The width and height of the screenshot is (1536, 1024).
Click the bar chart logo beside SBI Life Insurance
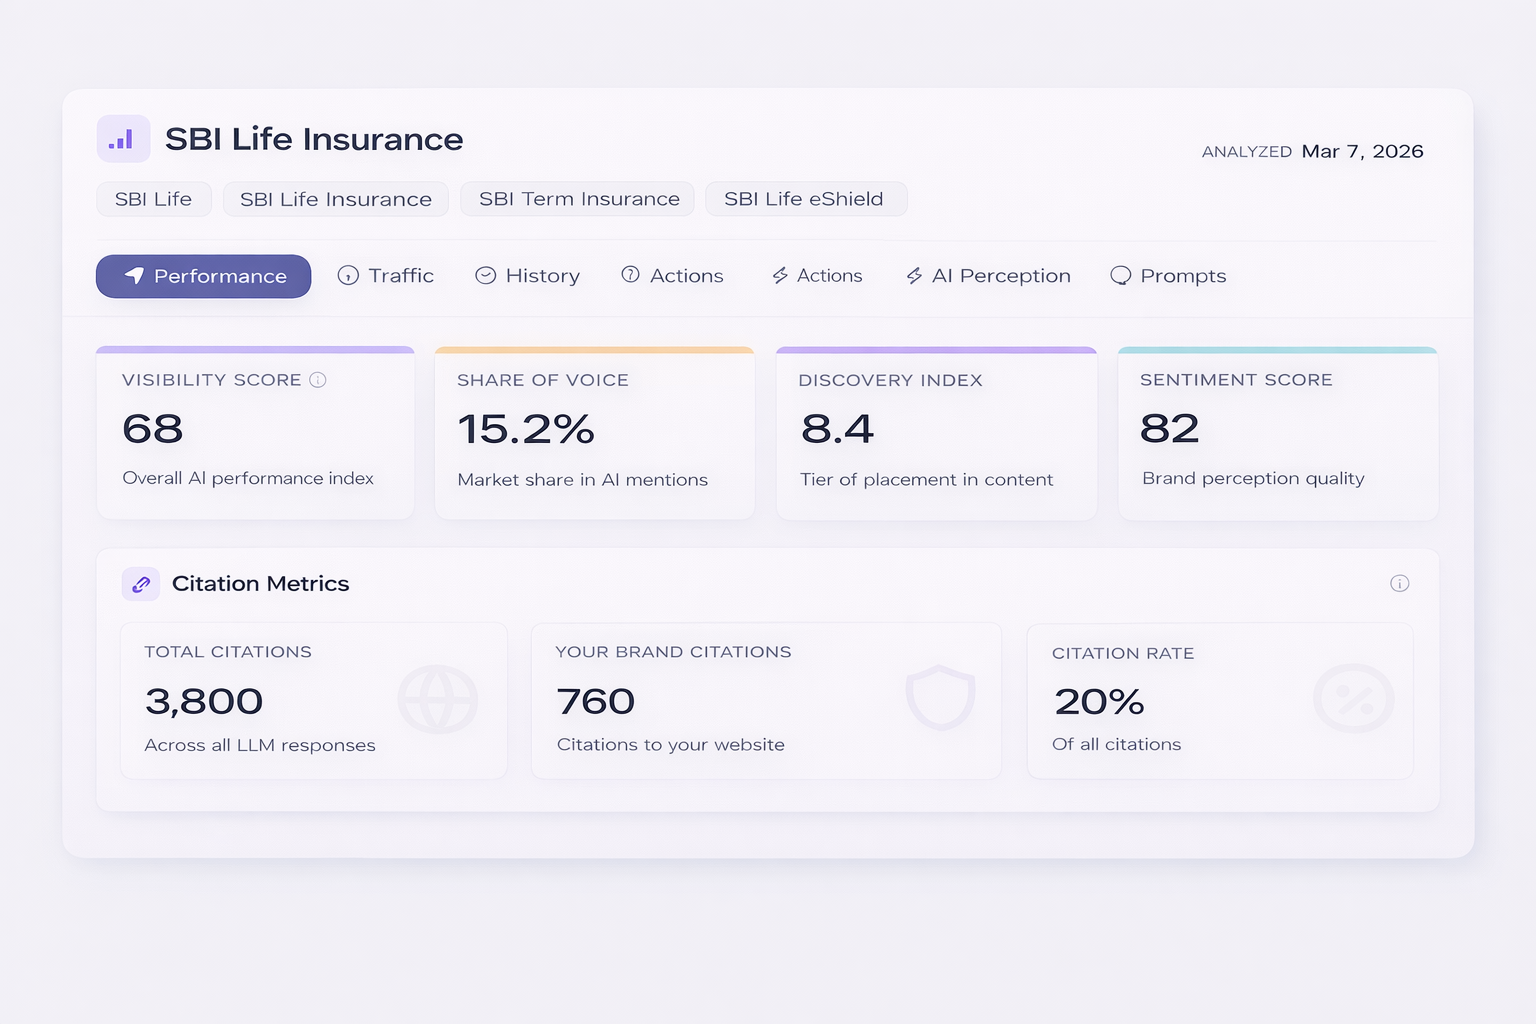(123, 139)
